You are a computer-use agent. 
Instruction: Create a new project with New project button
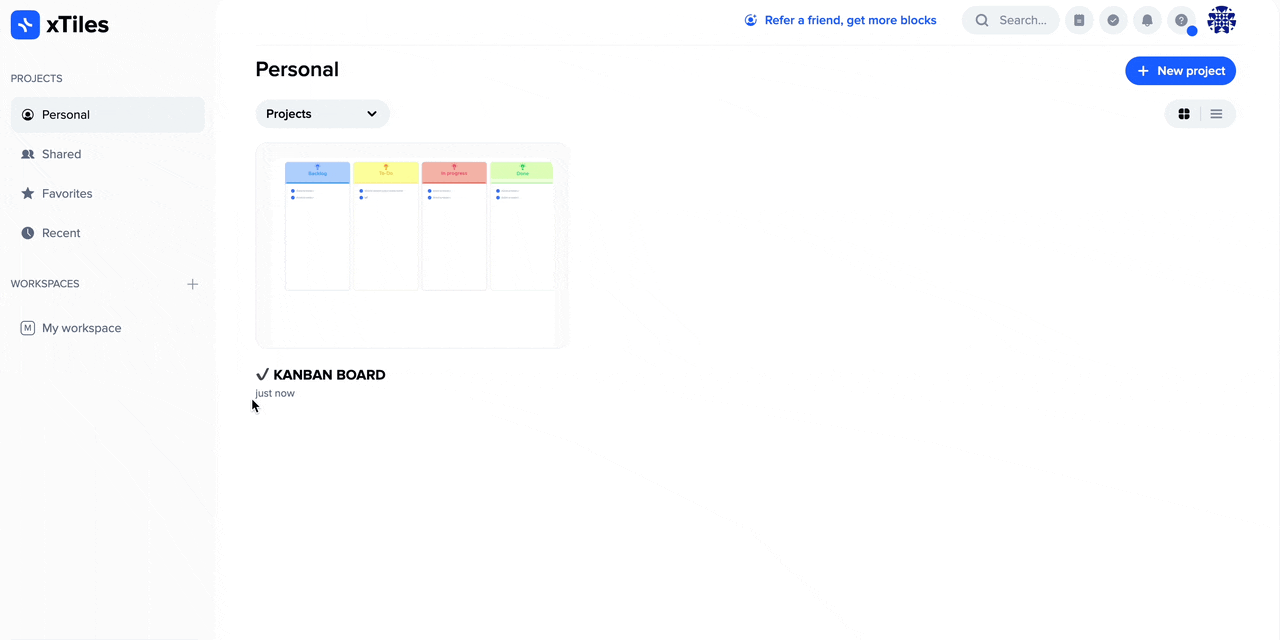[1180, 70]
